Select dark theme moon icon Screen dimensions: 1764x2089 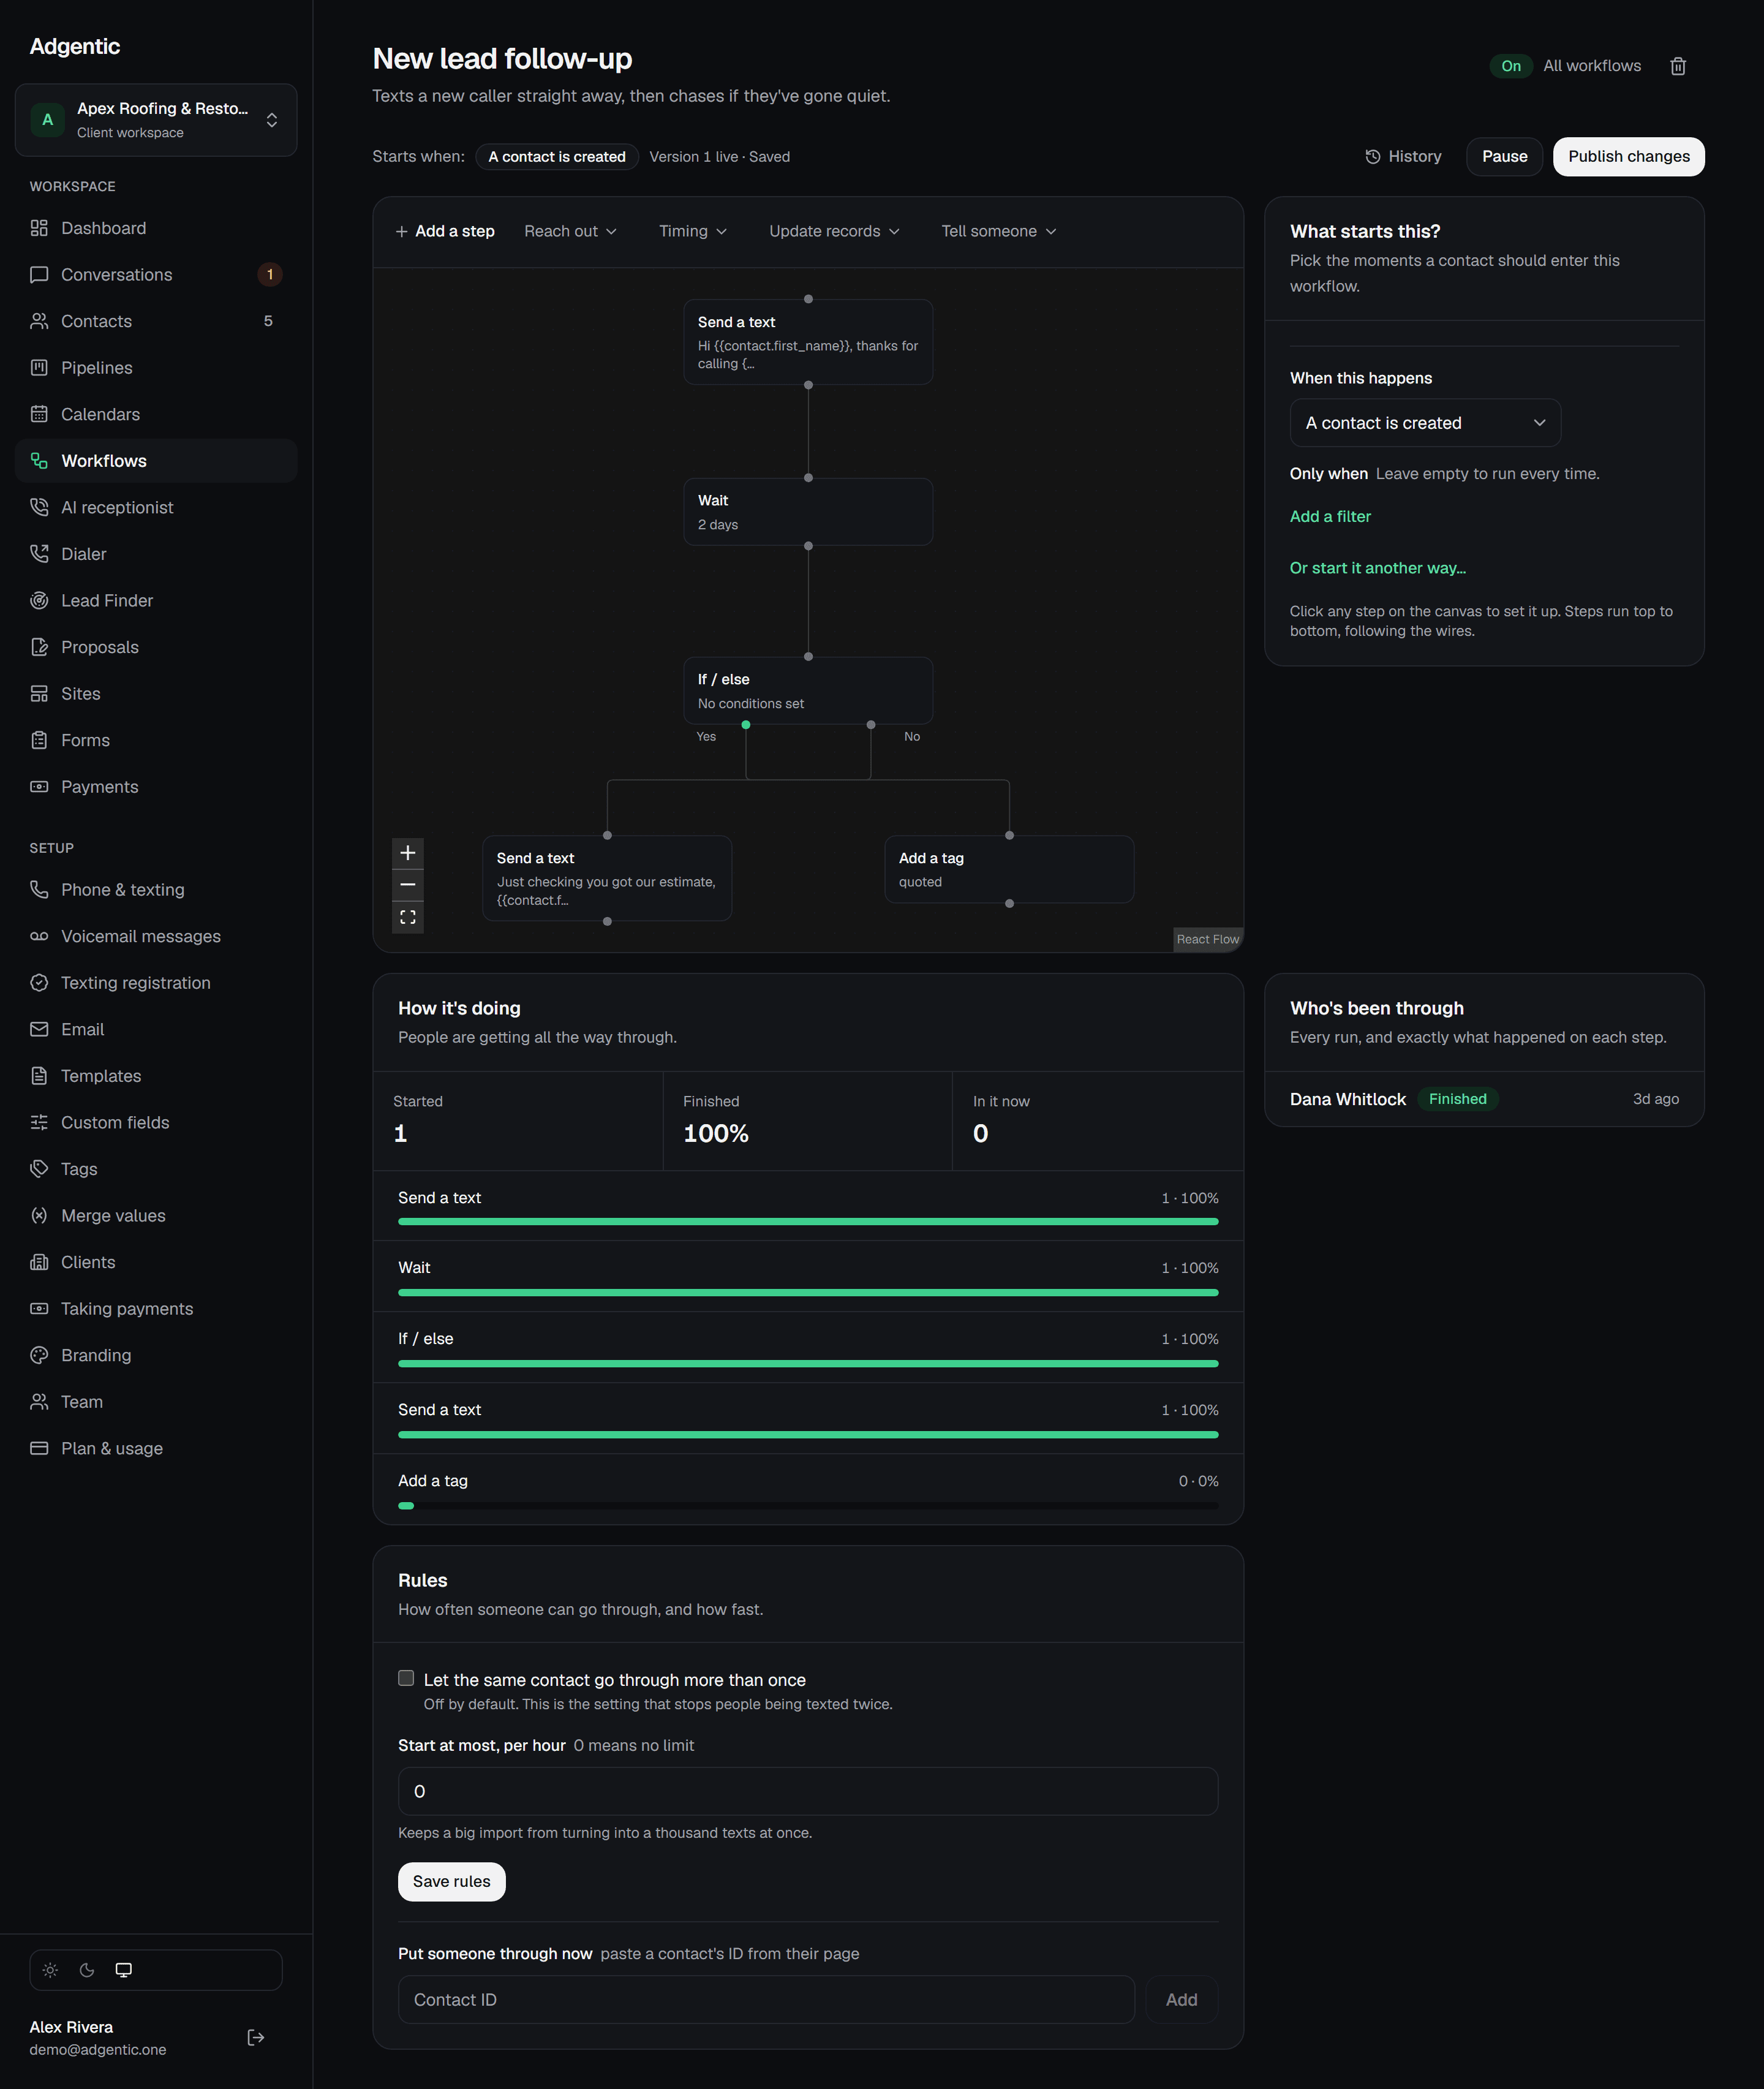(x=87, y=1970)
